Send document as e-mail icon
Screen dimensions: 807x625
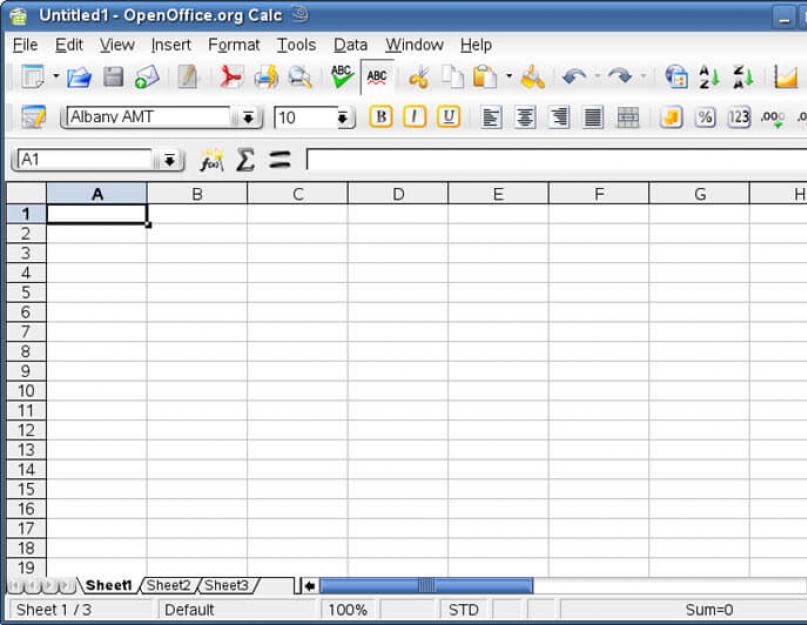pos(147,77)
